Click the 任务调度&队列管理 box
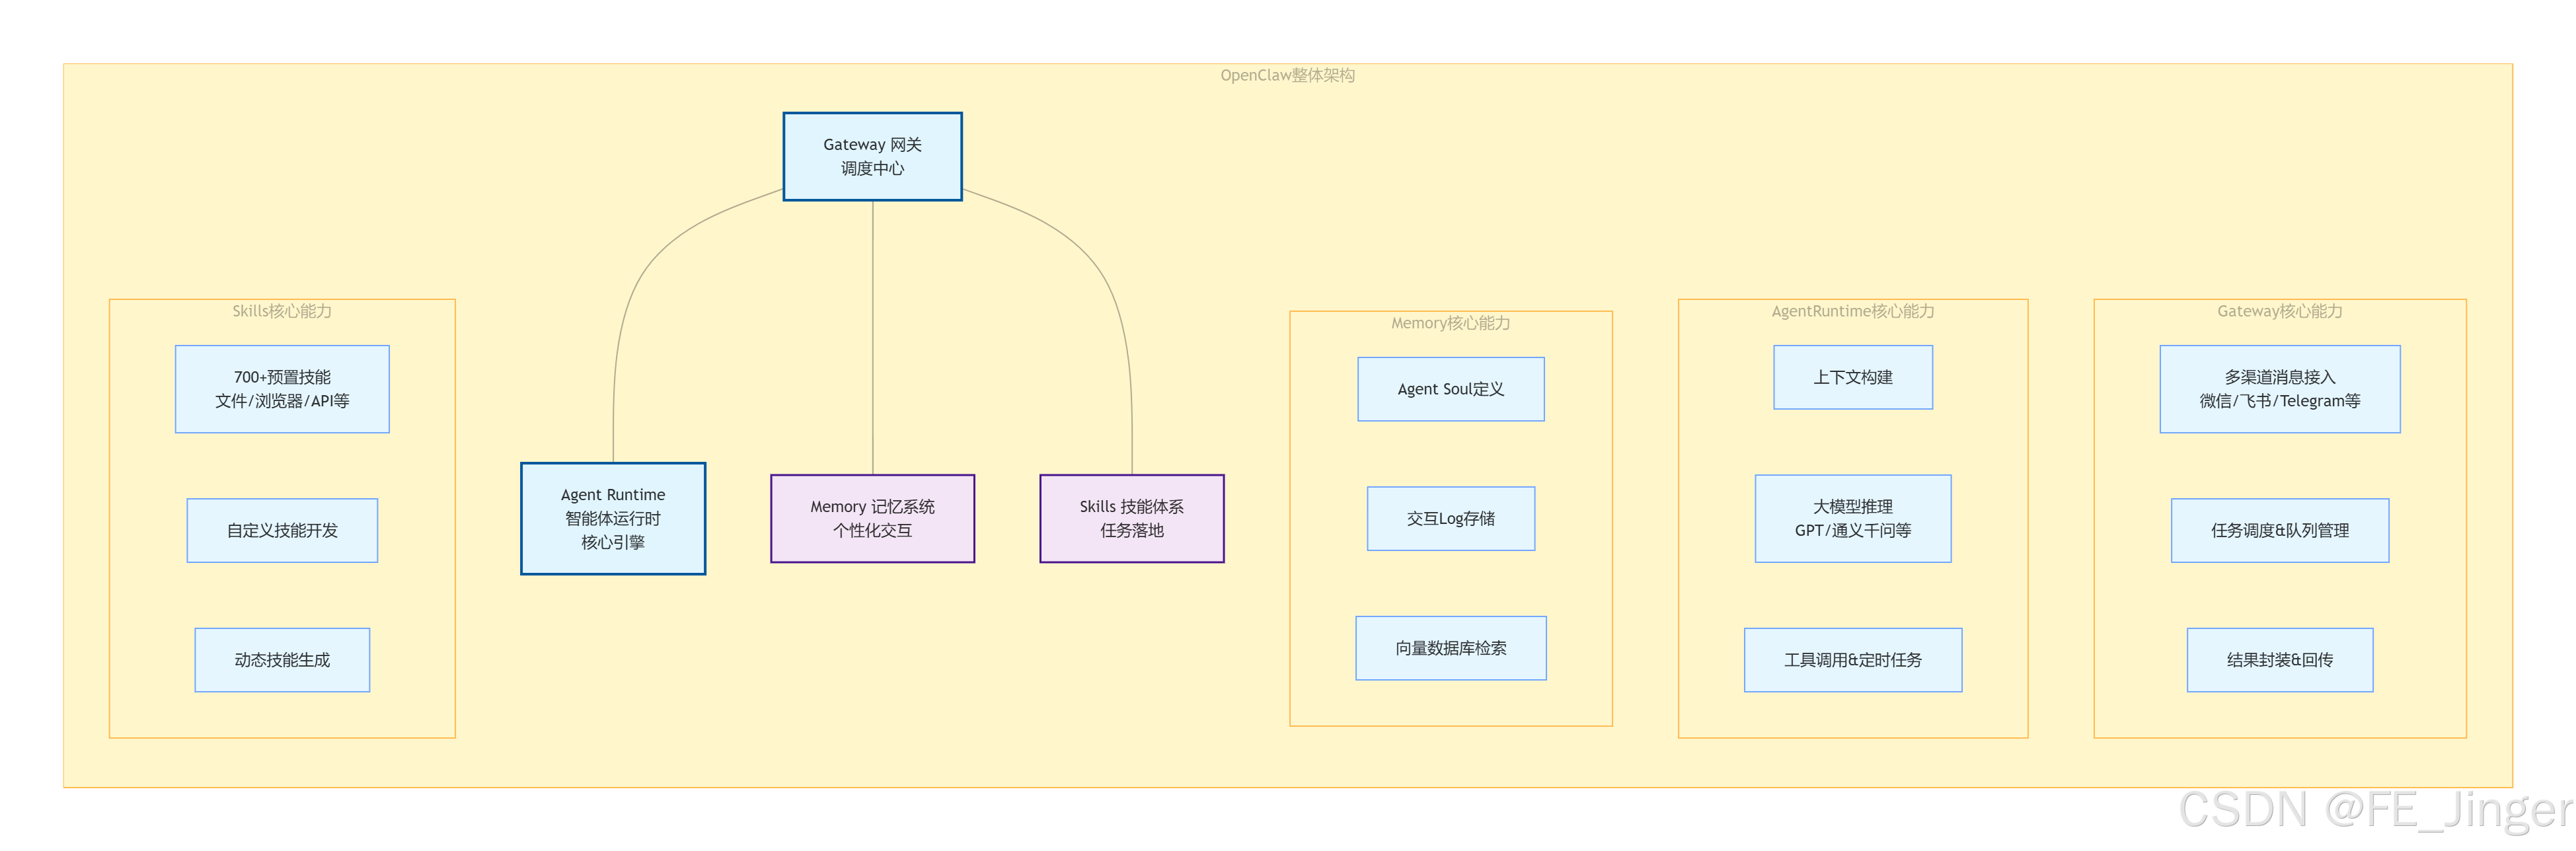The width and height of the screenshot is (2576, 851). 2279,530
